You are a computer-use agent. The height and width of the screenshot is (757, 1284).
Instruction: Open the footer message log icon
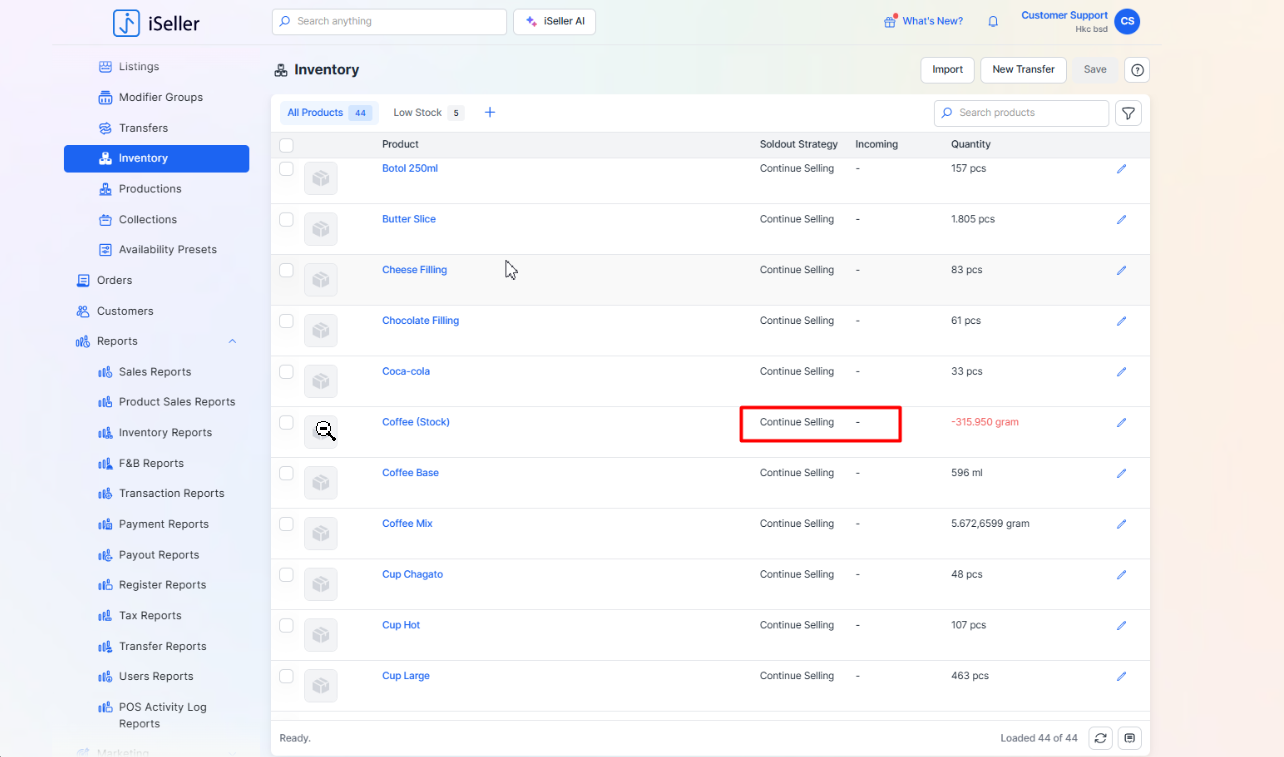click(x=1129, y=738)
